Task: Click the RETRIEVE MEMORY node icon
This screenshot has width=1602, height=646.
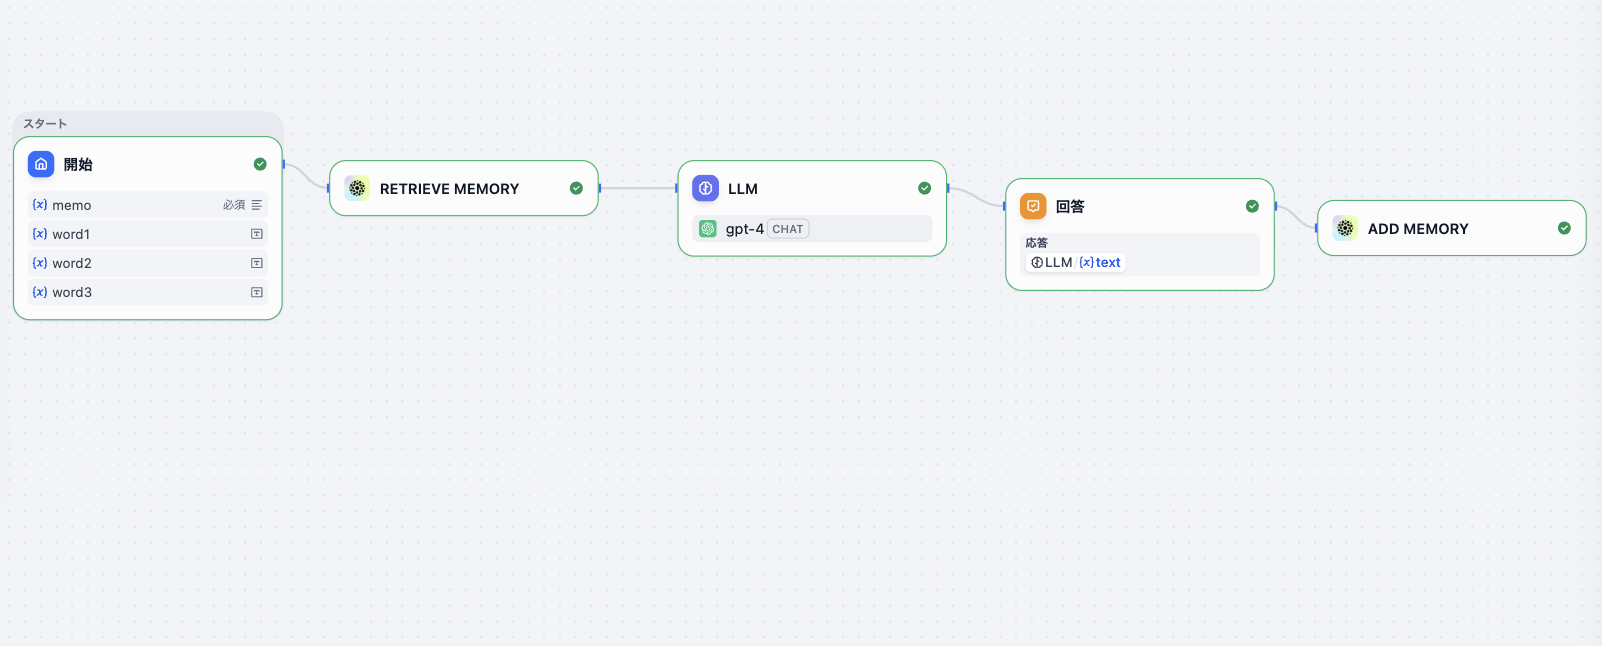Action: coord(357,188)
